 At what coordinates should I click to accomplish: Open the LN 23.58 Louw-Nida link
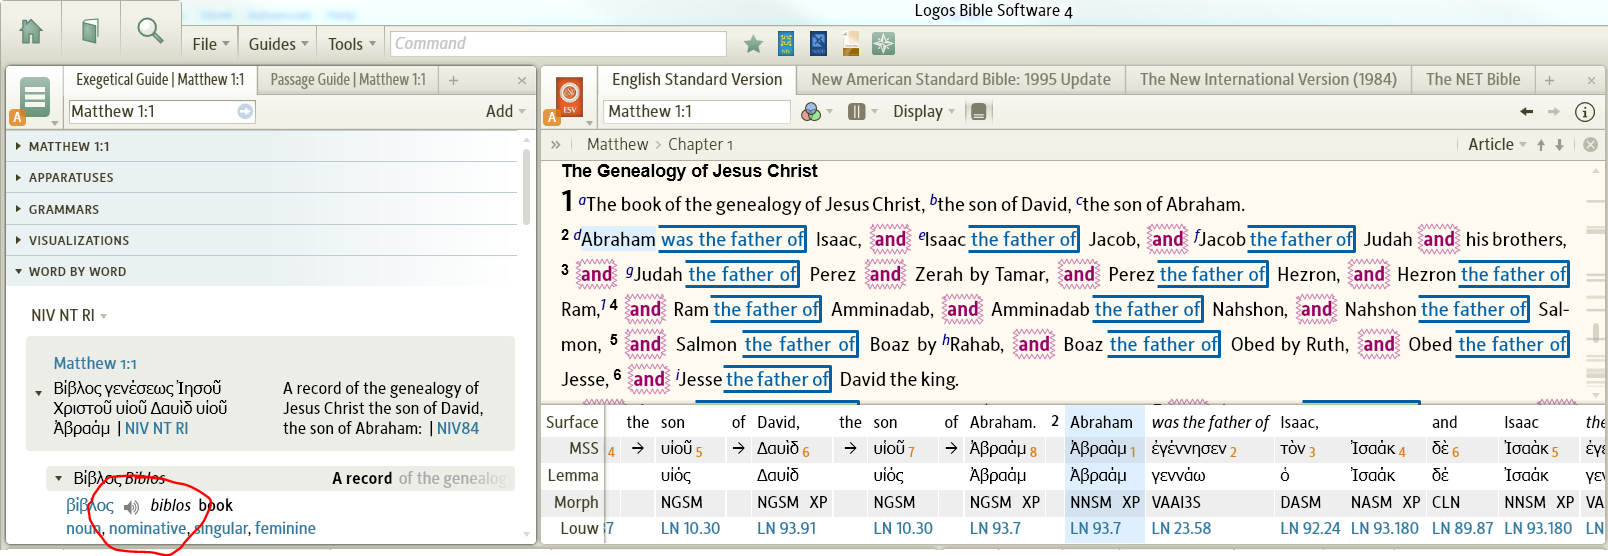point(1181,529)
